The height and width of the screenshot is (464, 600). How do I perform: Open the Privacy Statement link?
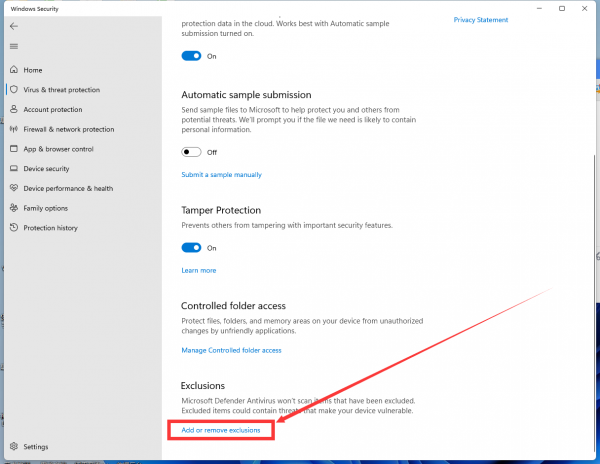pos(481,20)
